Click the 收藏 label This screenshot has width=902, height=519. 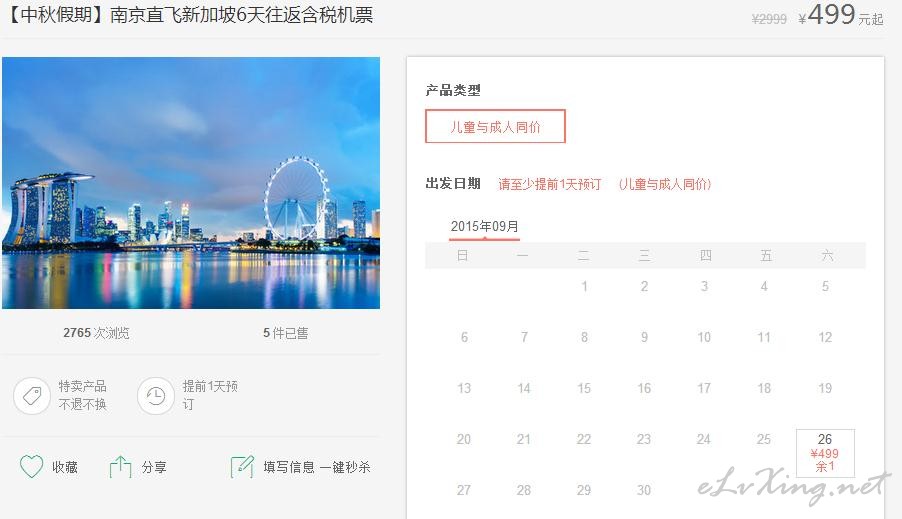click(65, 467)
